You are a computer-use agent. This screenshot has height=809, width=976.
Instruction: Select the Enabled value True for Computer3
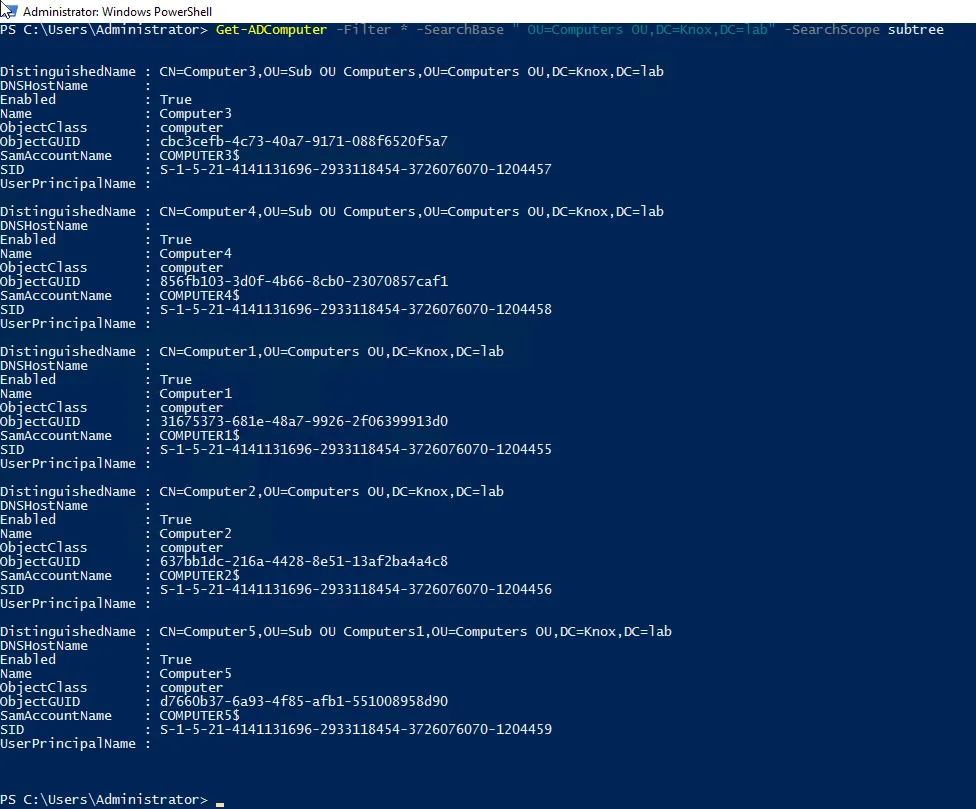(x=176, y=100)
